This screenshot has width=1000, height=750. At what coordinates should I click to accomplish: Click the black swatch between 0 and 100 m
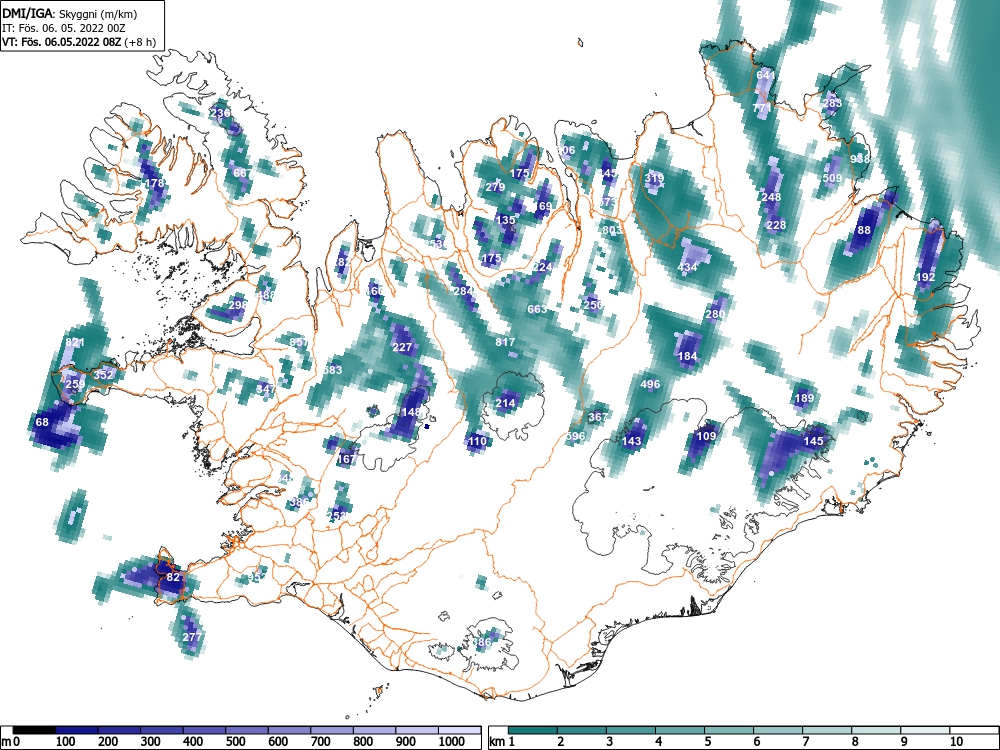pyautogui.click(x=34, y=730)
